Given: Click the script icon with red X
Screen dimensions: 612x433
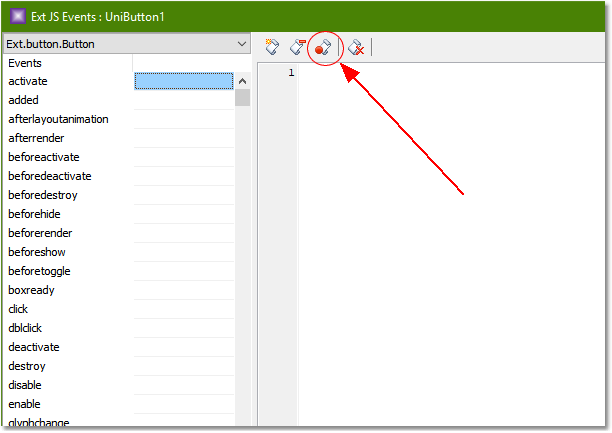Looking at the screenshot, I should pos(355,46).
